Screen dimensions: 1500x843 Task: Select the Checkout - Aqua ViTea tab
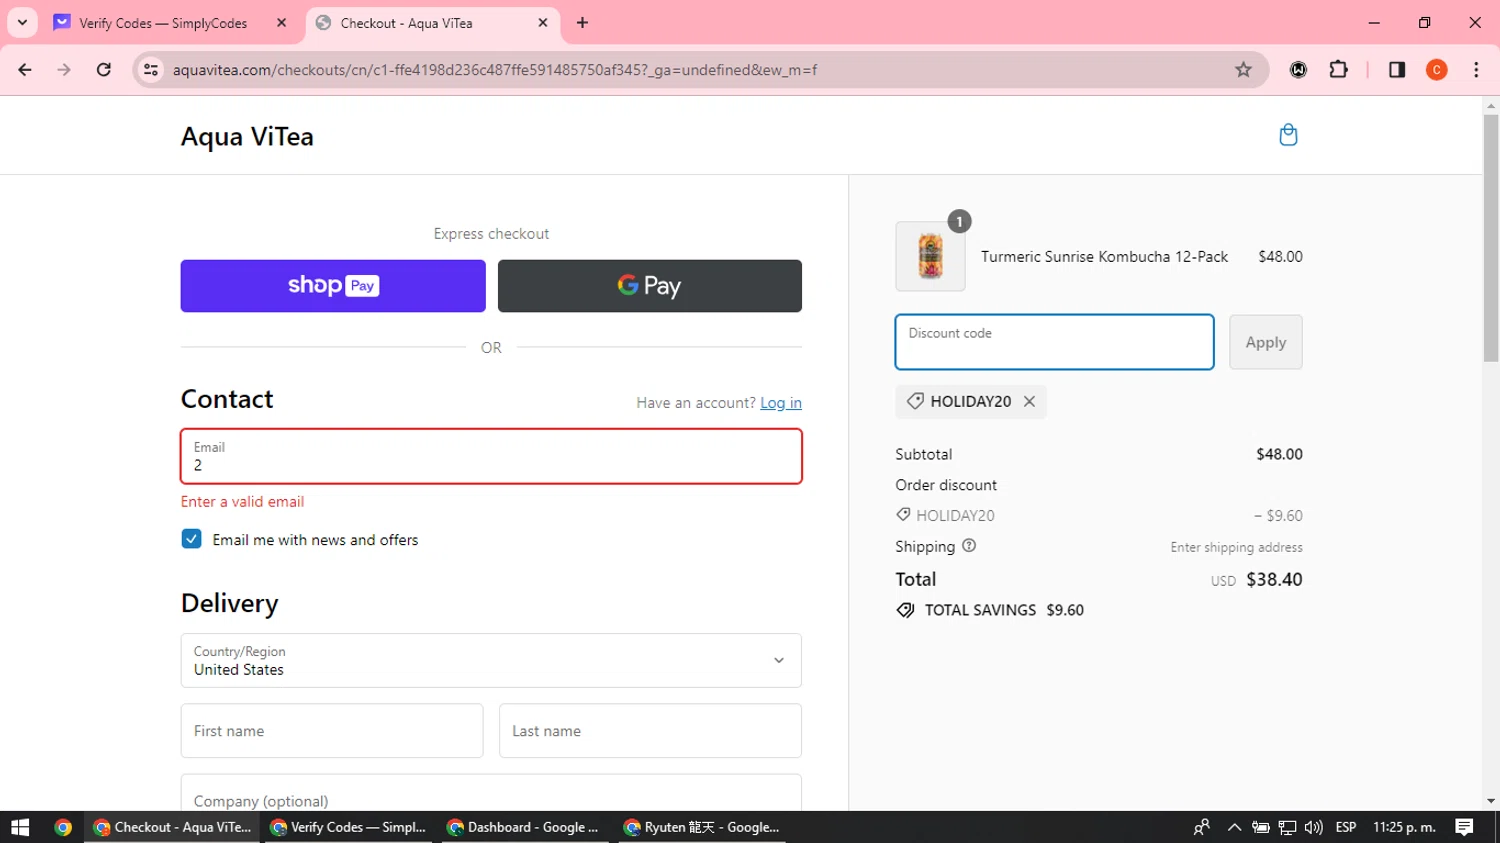[433, 23]
